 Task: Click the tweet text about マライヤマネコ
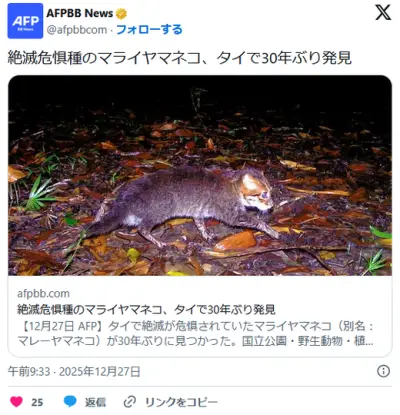pyautogui.click(x=179, y=58)
